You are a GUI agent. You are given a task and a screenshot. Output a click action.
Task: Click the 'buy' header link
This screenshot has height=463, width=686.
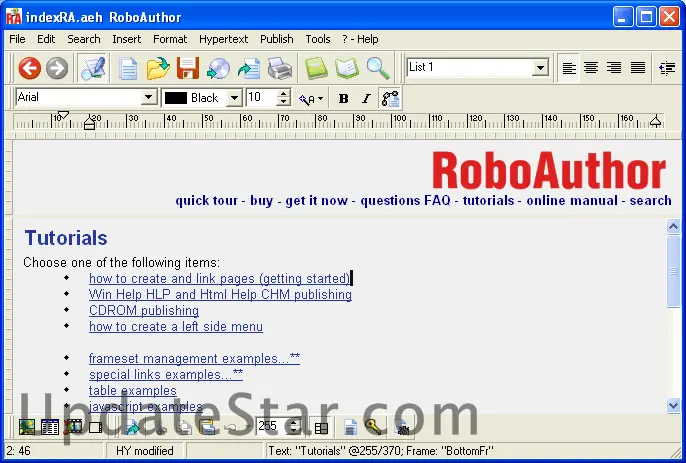pyautogui.click(x=261, y=200)
